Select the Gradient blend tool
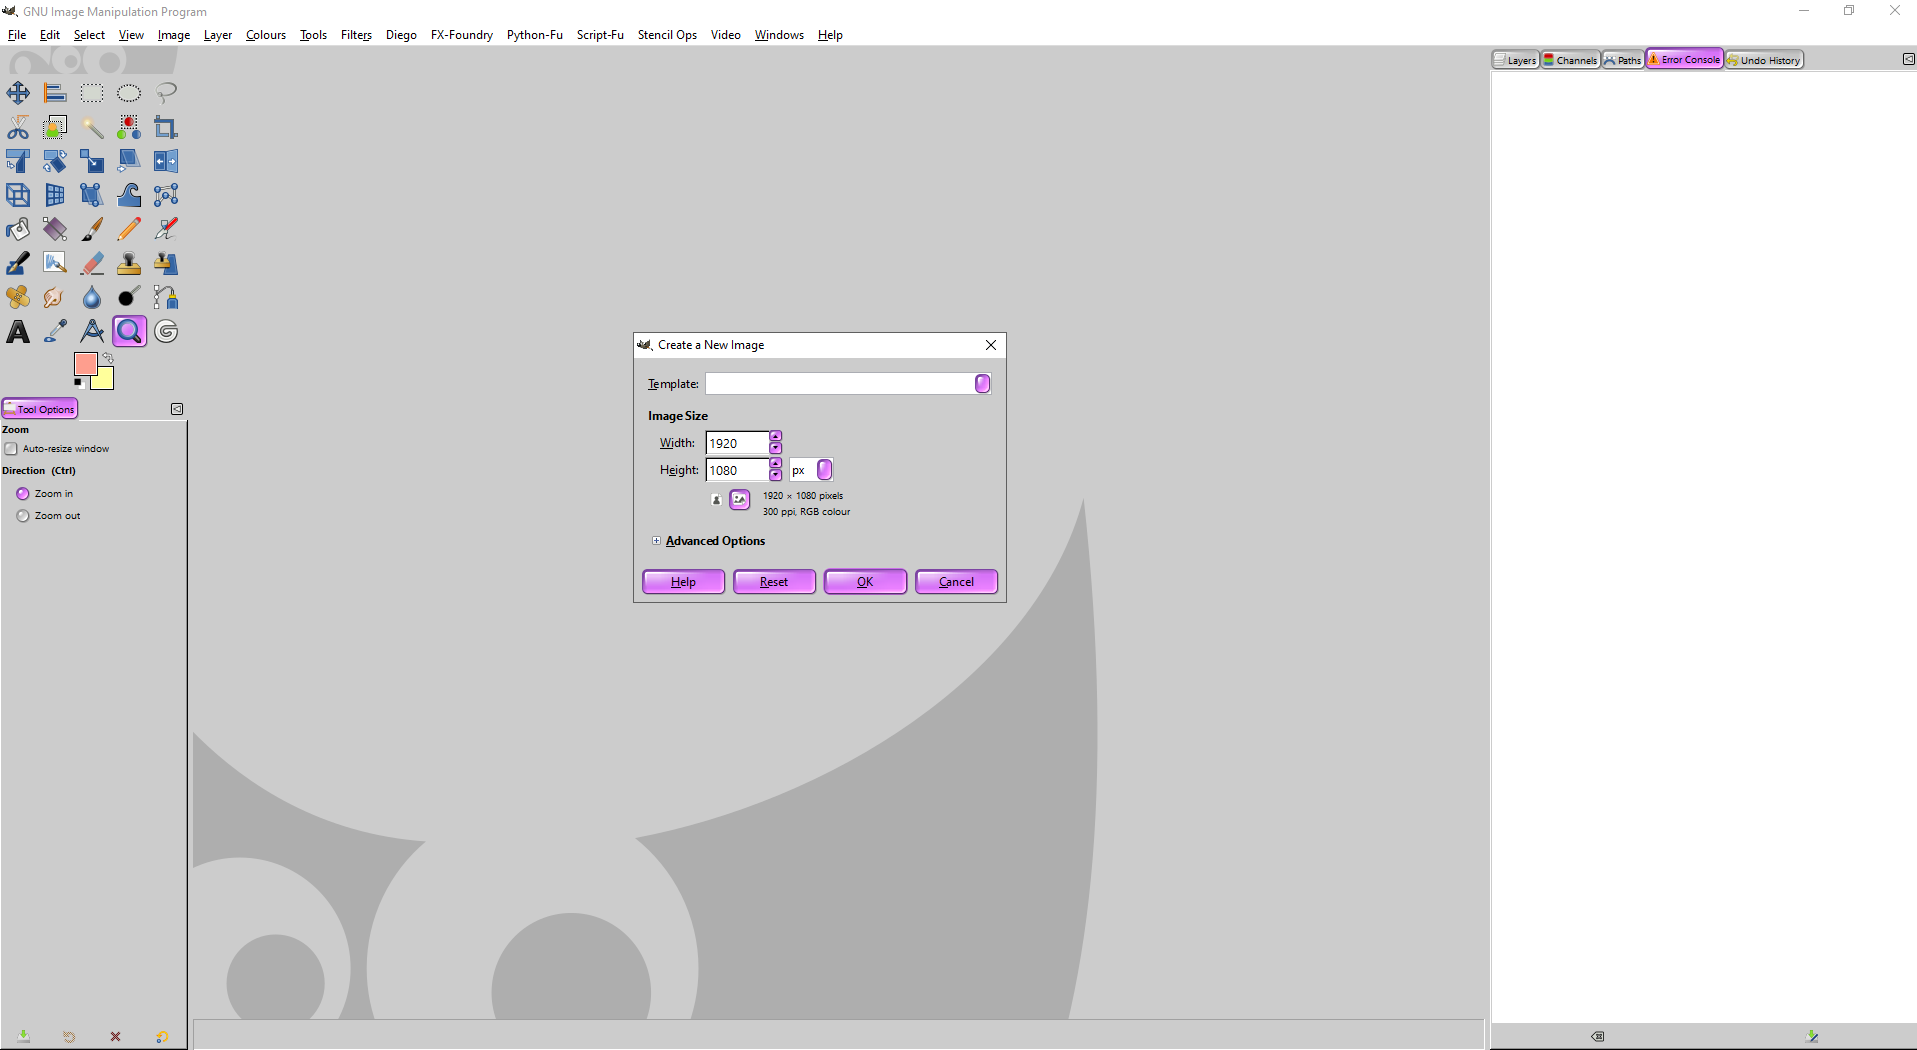 pyautogui.click(x=55, y=229)
